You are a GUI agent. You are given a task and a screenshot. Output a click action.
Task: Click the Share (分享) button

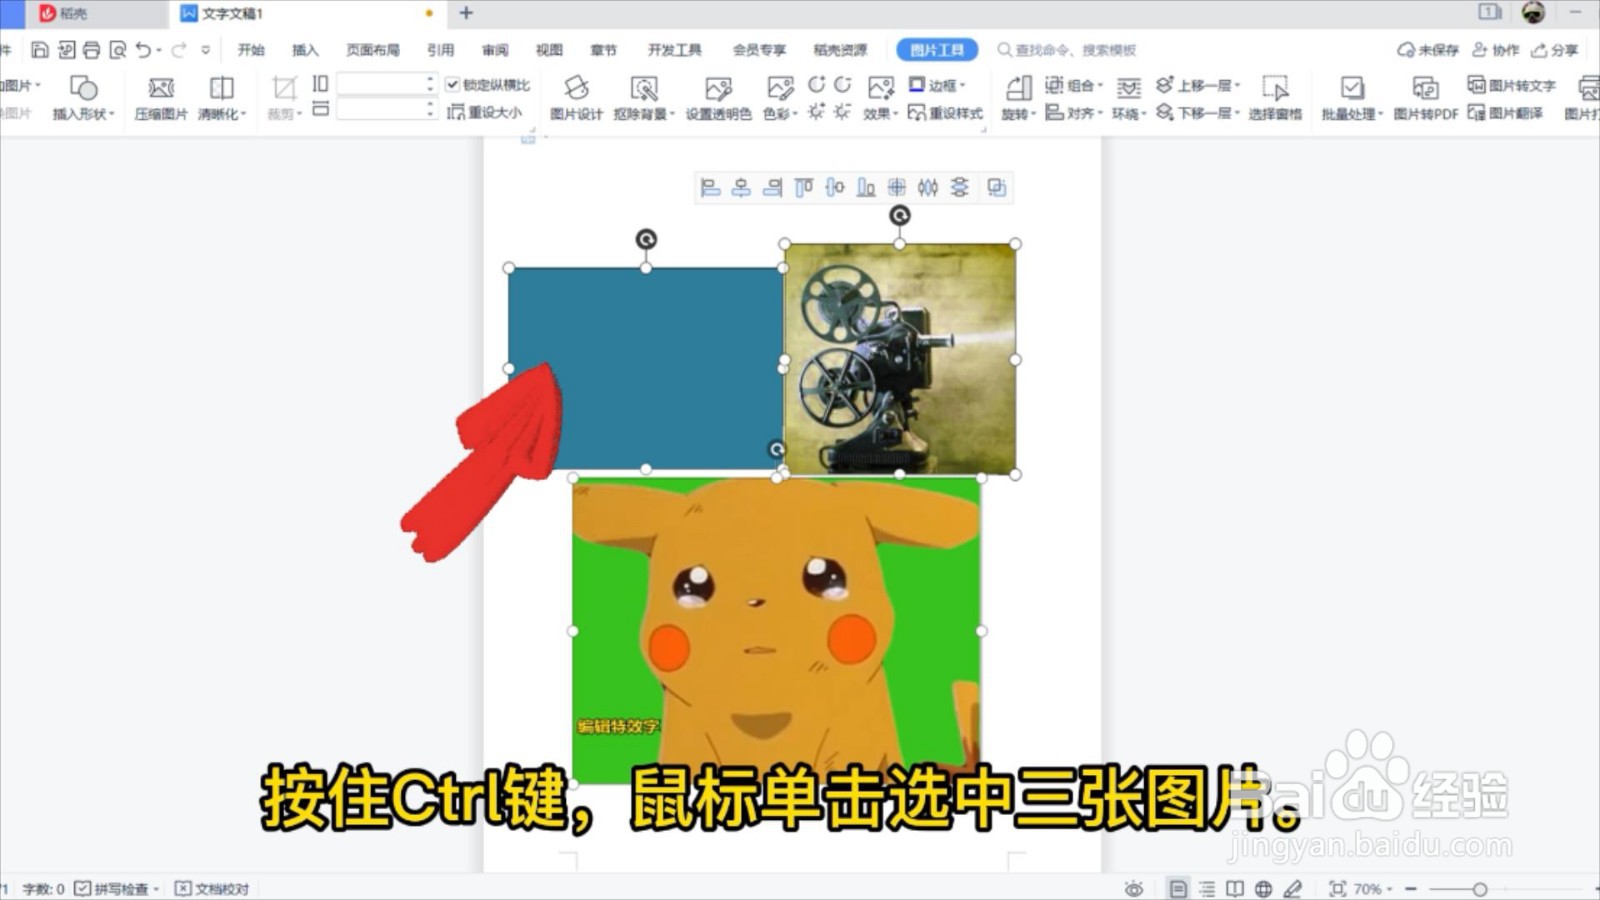(1555, 50)
